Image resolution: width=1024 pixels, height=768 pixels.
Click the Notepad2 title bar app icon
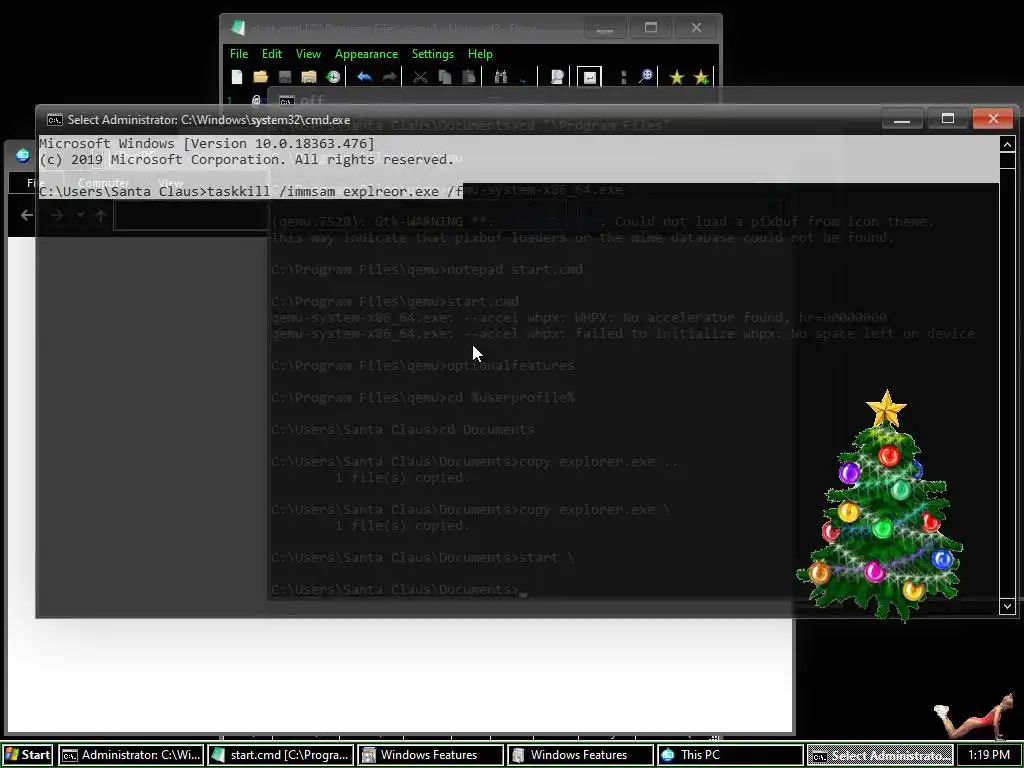(238, 28)
